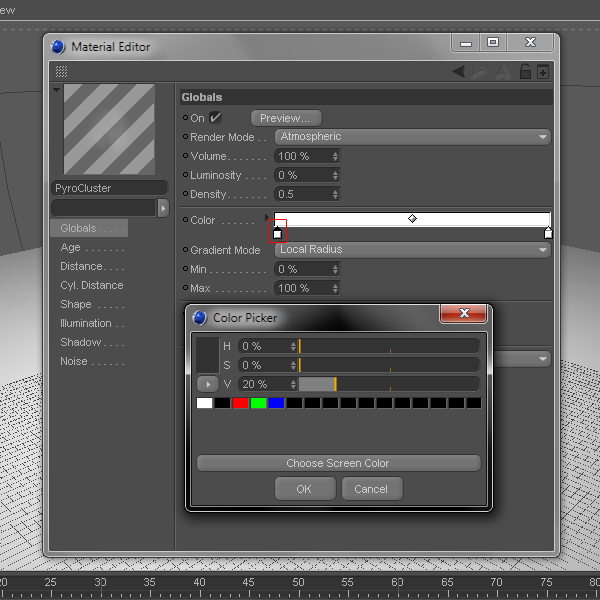Click the Max 100 % input field
The image size is (600, 600).
coord(303,288)
